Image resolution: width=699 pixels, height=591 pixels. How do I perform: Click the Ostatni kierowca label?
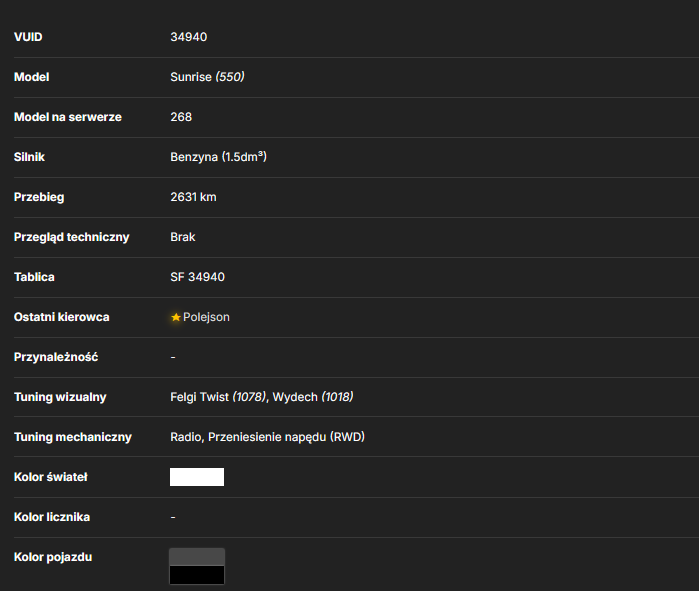point(62,317)
